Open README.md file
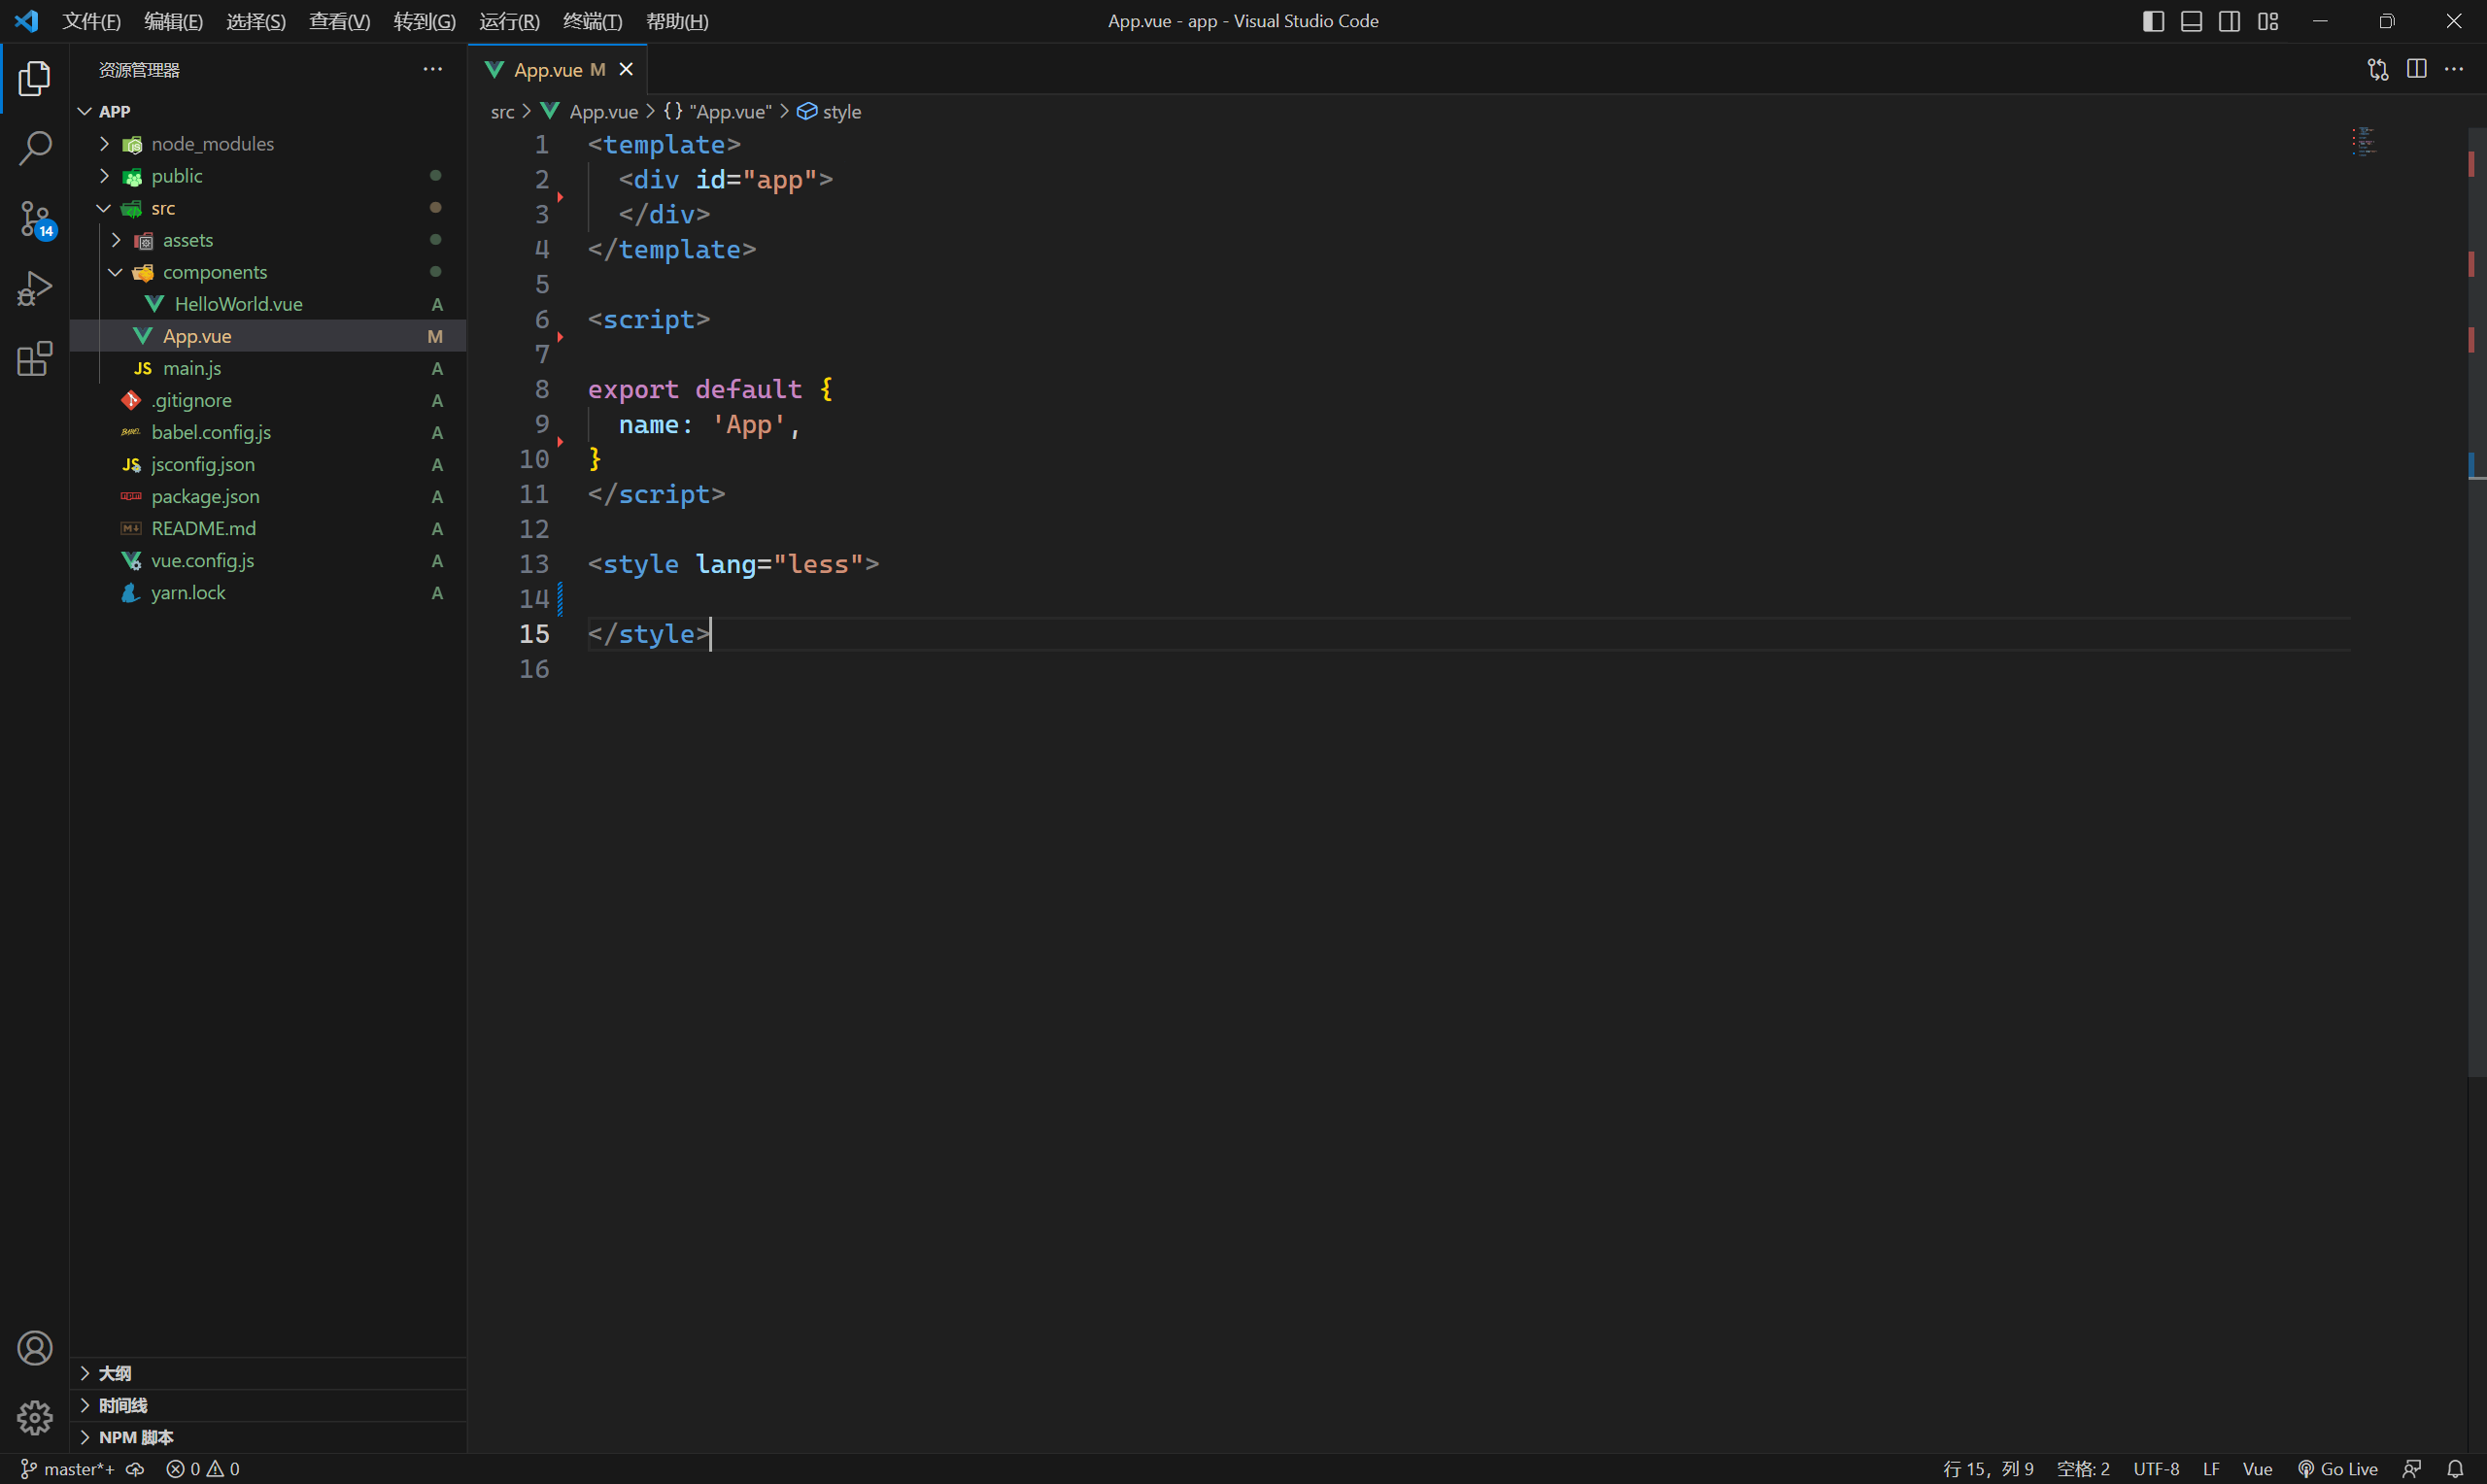Viewport: 2487px width, 1484px height. [x=268, y=528]
